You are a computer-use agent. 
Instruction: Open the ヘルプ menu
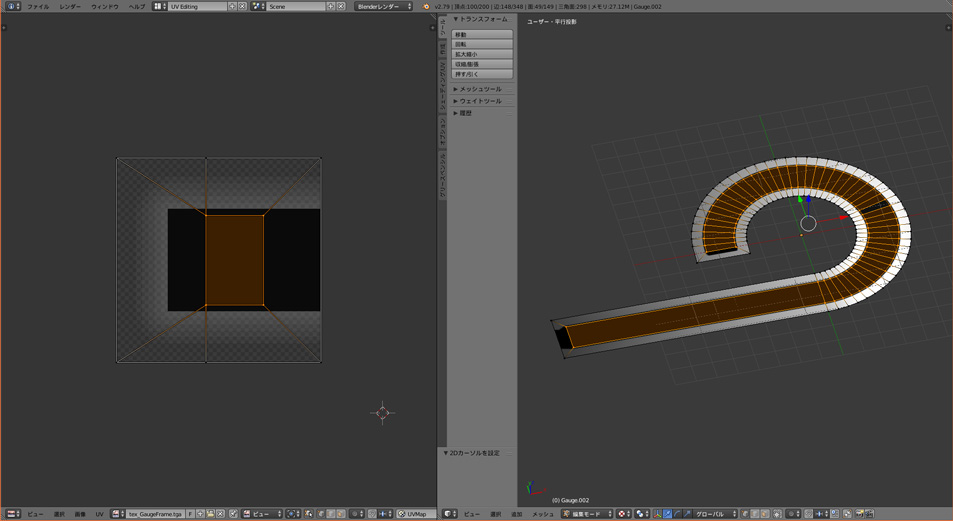pyautogui.click(x=137, y=6)
